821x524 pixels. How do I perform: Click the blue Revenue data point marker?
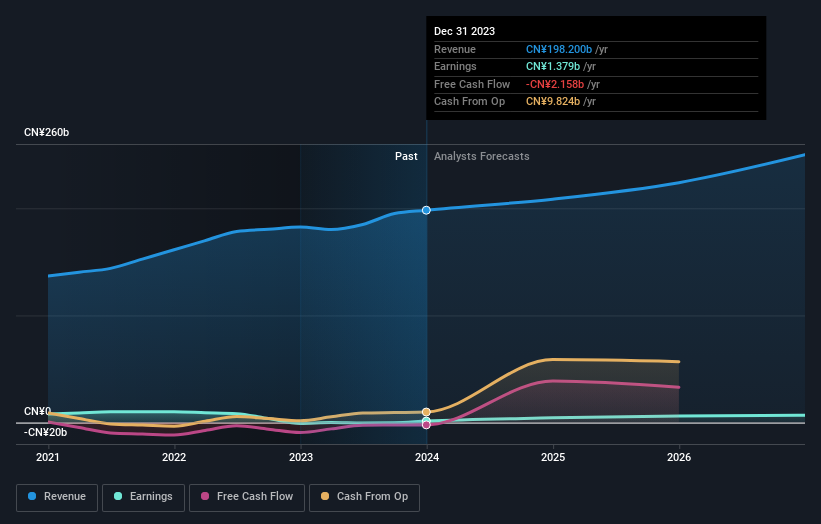(426, 210)
